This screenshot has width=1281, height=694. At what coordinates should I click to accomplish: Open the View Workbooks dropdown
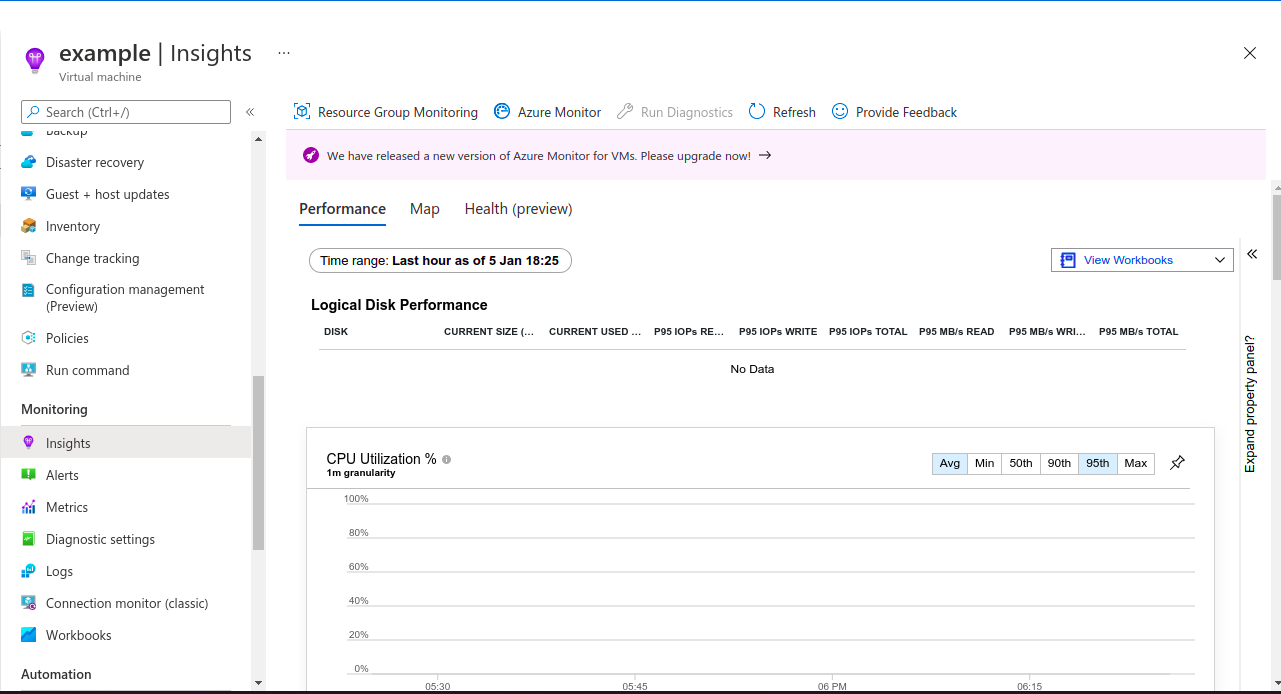coord(1142,260)
